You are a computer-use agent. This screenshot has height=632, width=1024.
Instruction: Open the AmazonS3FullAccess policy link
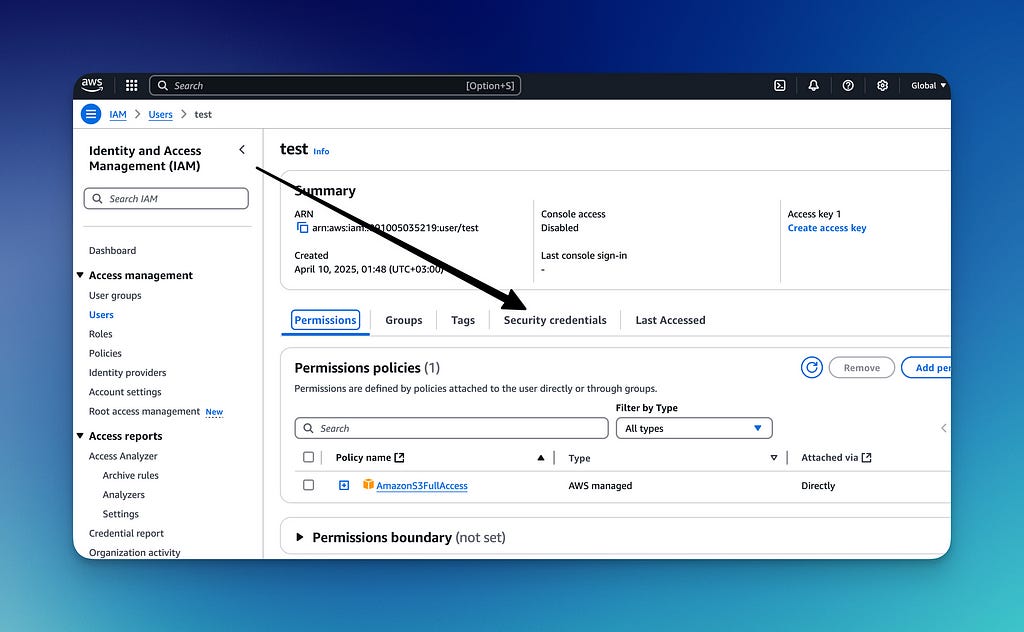422,486
